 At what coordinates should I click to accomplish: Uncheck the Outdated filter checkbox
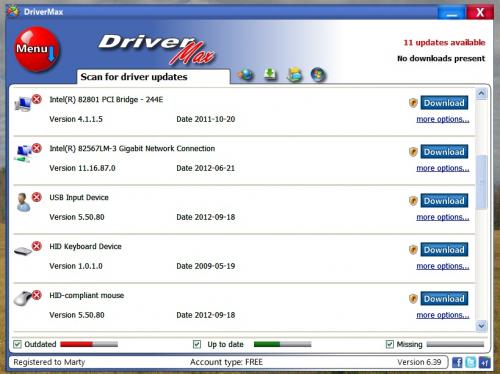click(17, 344)
